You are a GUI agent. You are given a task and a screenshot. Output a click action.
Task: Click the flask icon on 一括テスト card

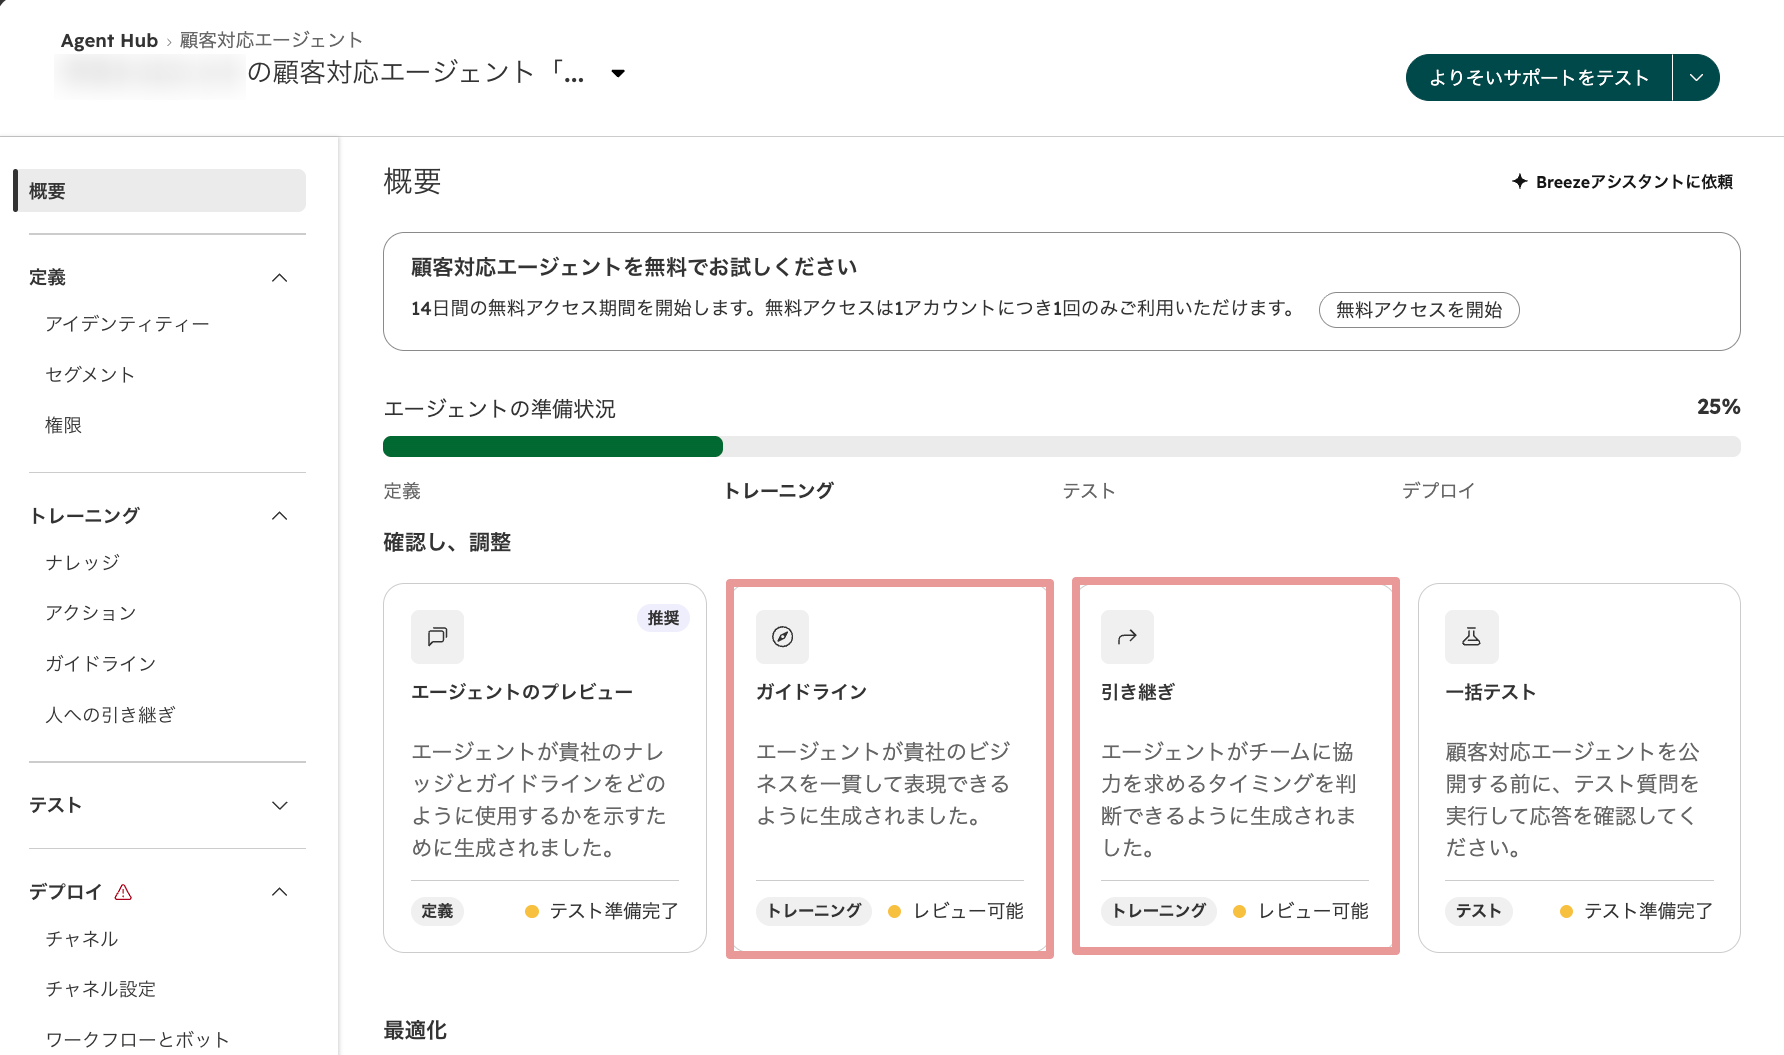pos(1471,637)
